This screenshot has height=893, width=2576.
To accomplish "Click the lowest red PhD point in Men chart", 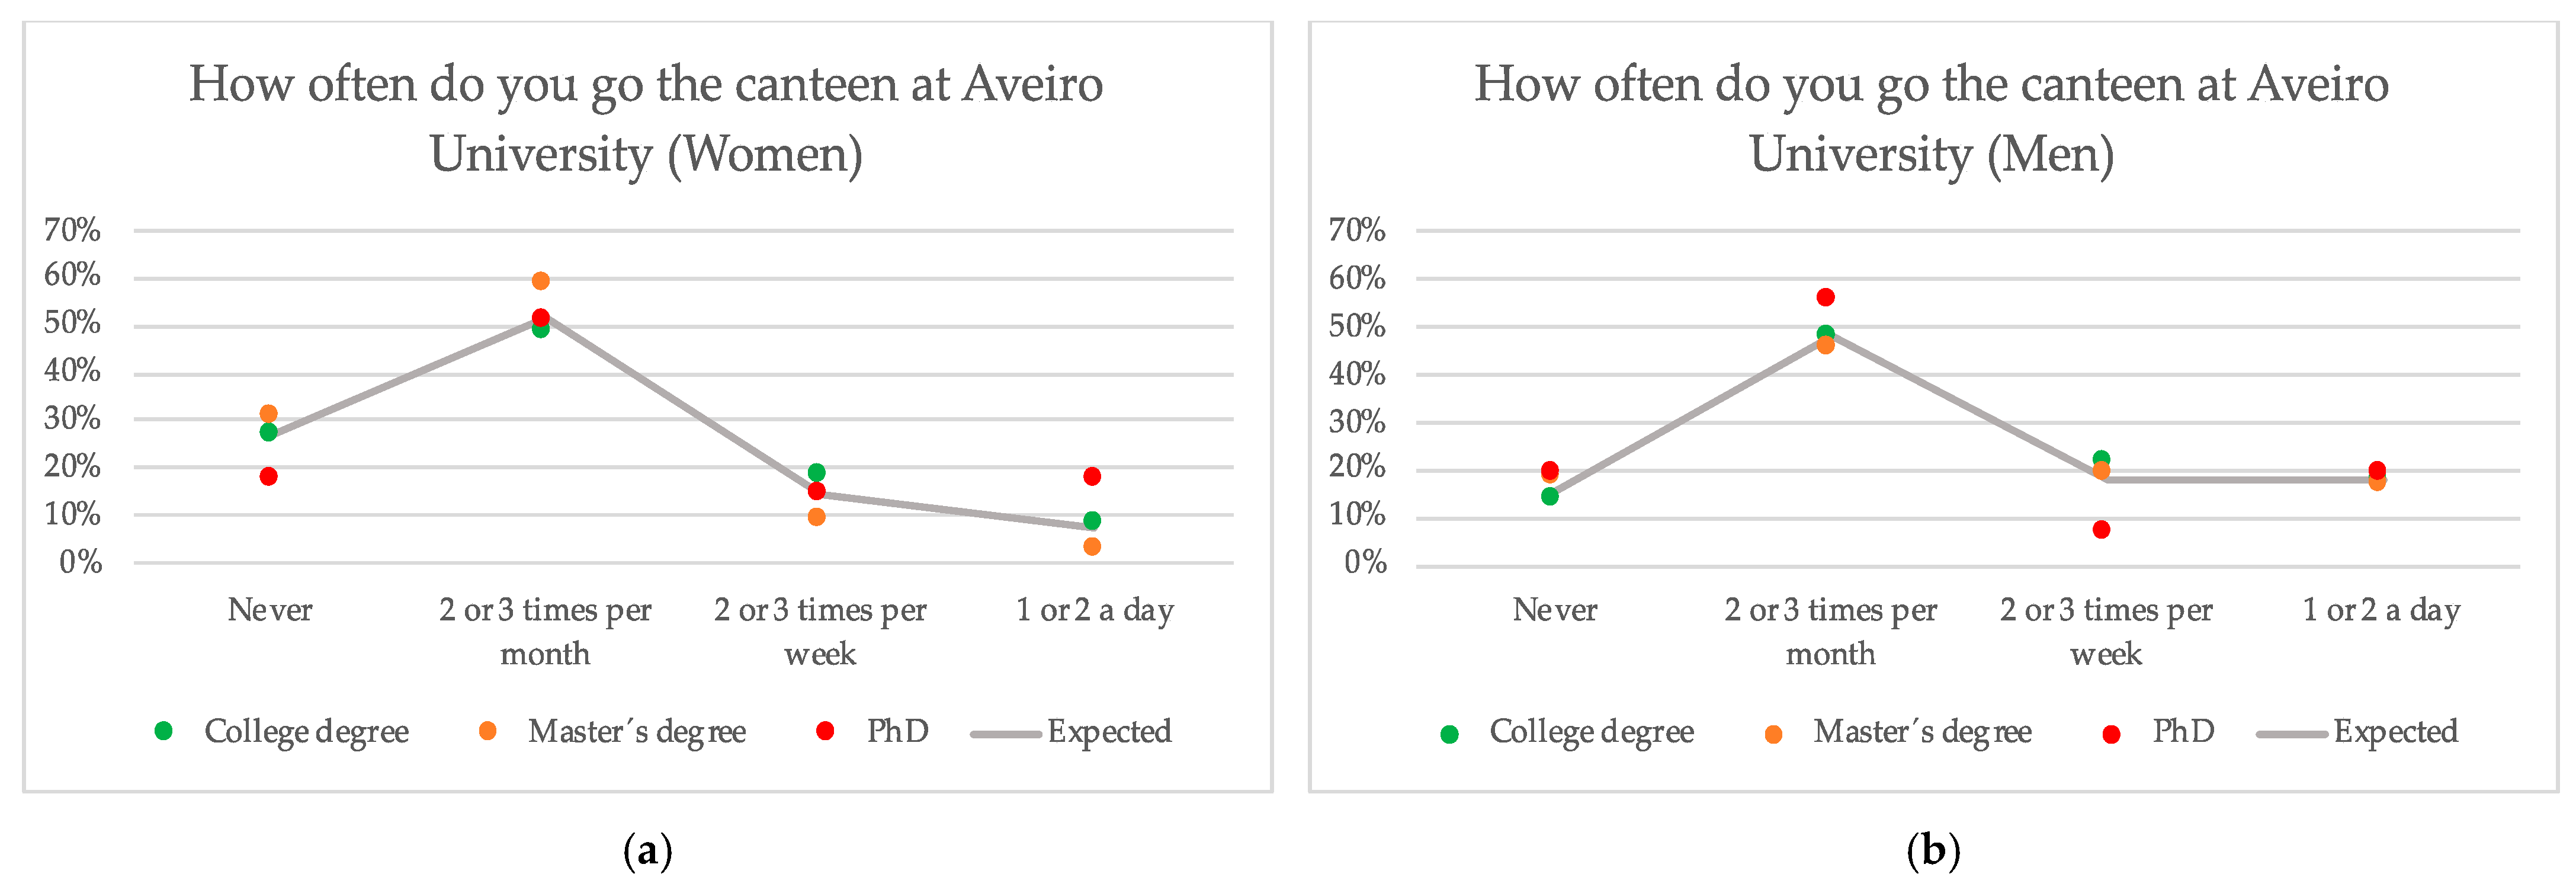I will coord(2102,529).
